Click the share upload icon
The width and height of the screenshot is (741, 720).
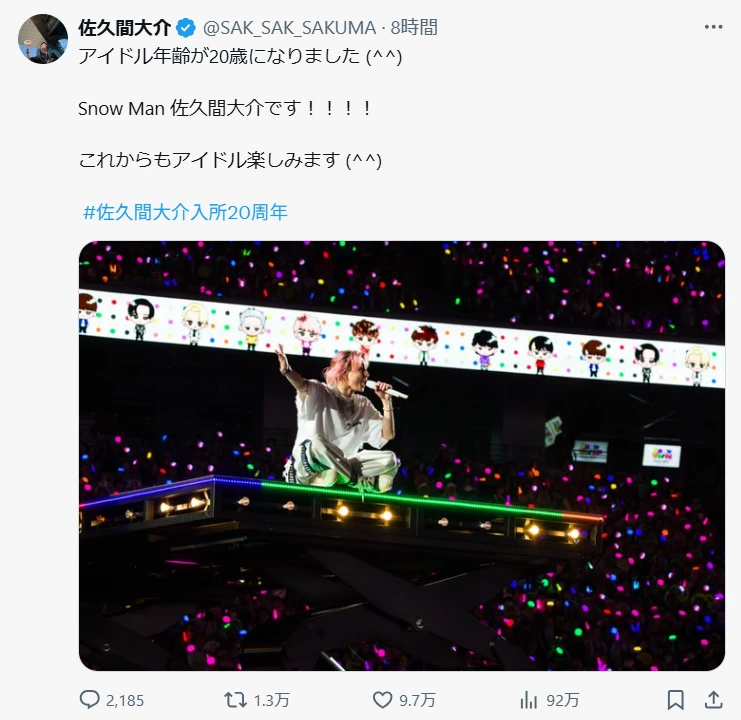tap(714, 700)
